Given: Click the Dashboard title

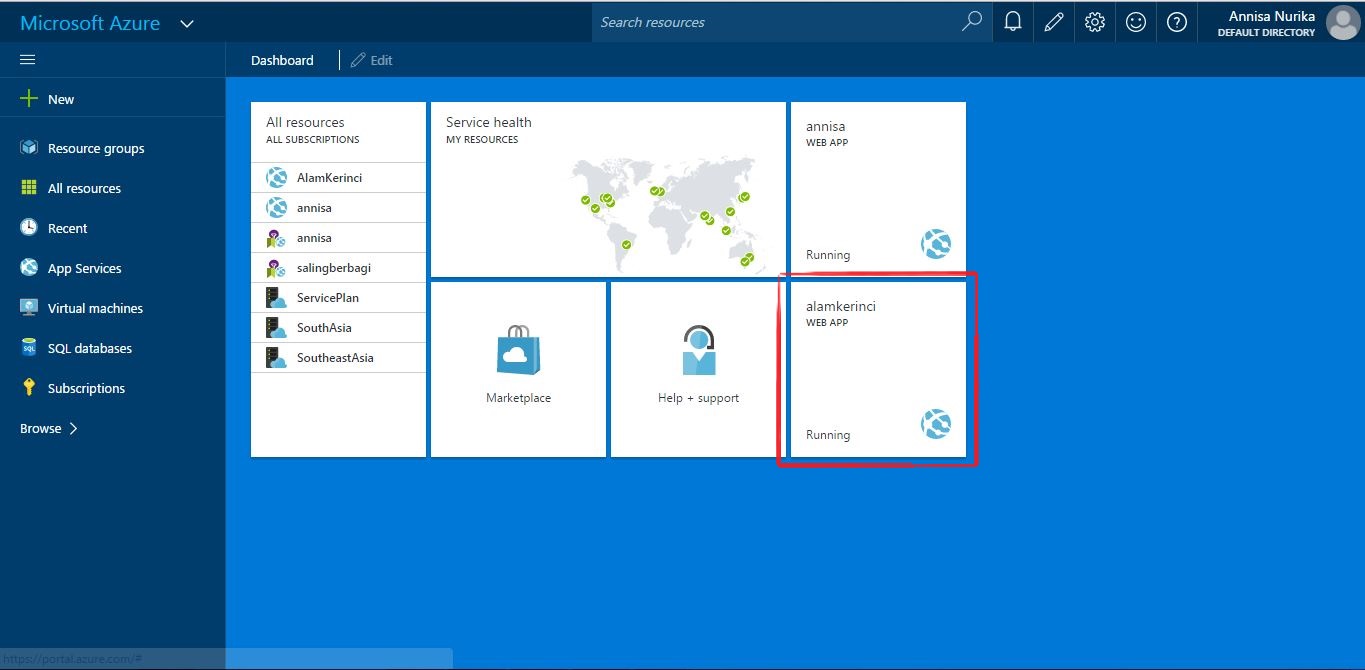Looking at the screenshot, I should pos(282,60).
